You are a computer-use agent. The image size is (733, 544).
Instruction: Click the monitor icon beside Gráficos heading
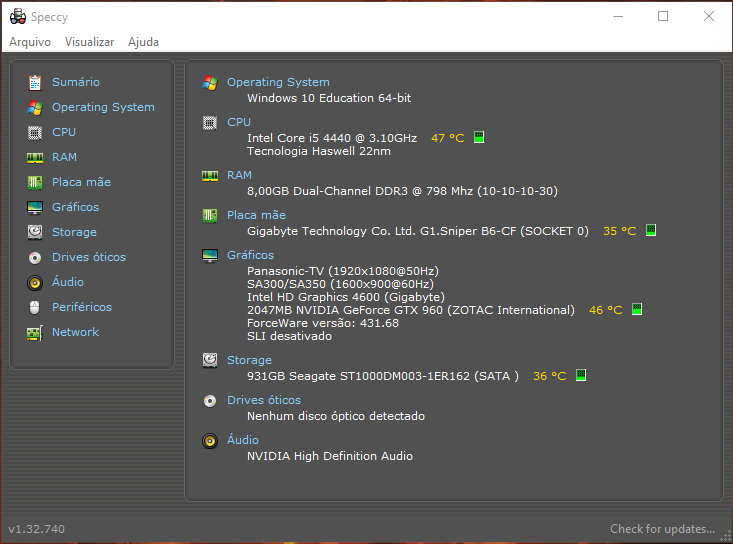[x=210, y=256]
